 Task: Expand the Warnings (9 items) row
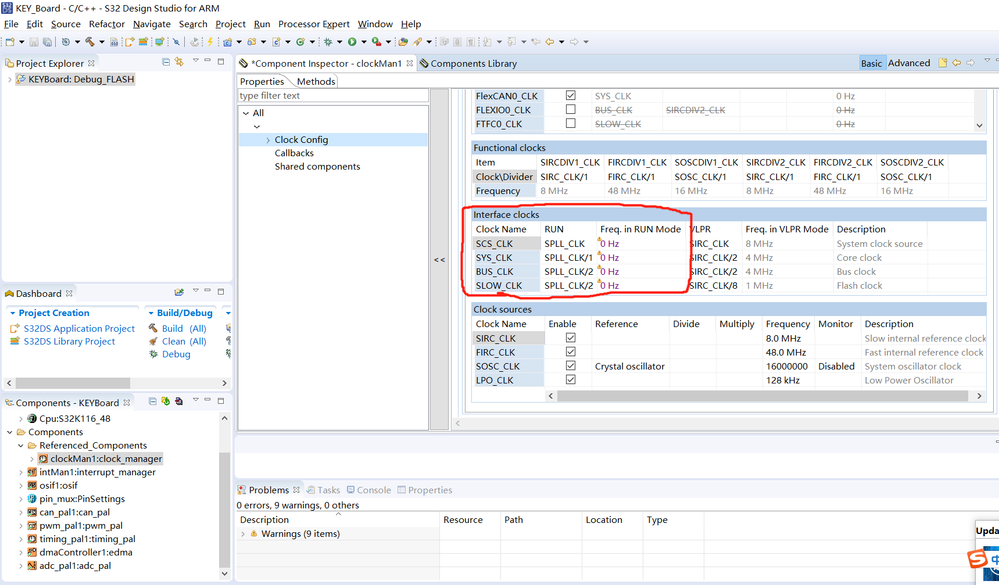(x=243, y=534)
